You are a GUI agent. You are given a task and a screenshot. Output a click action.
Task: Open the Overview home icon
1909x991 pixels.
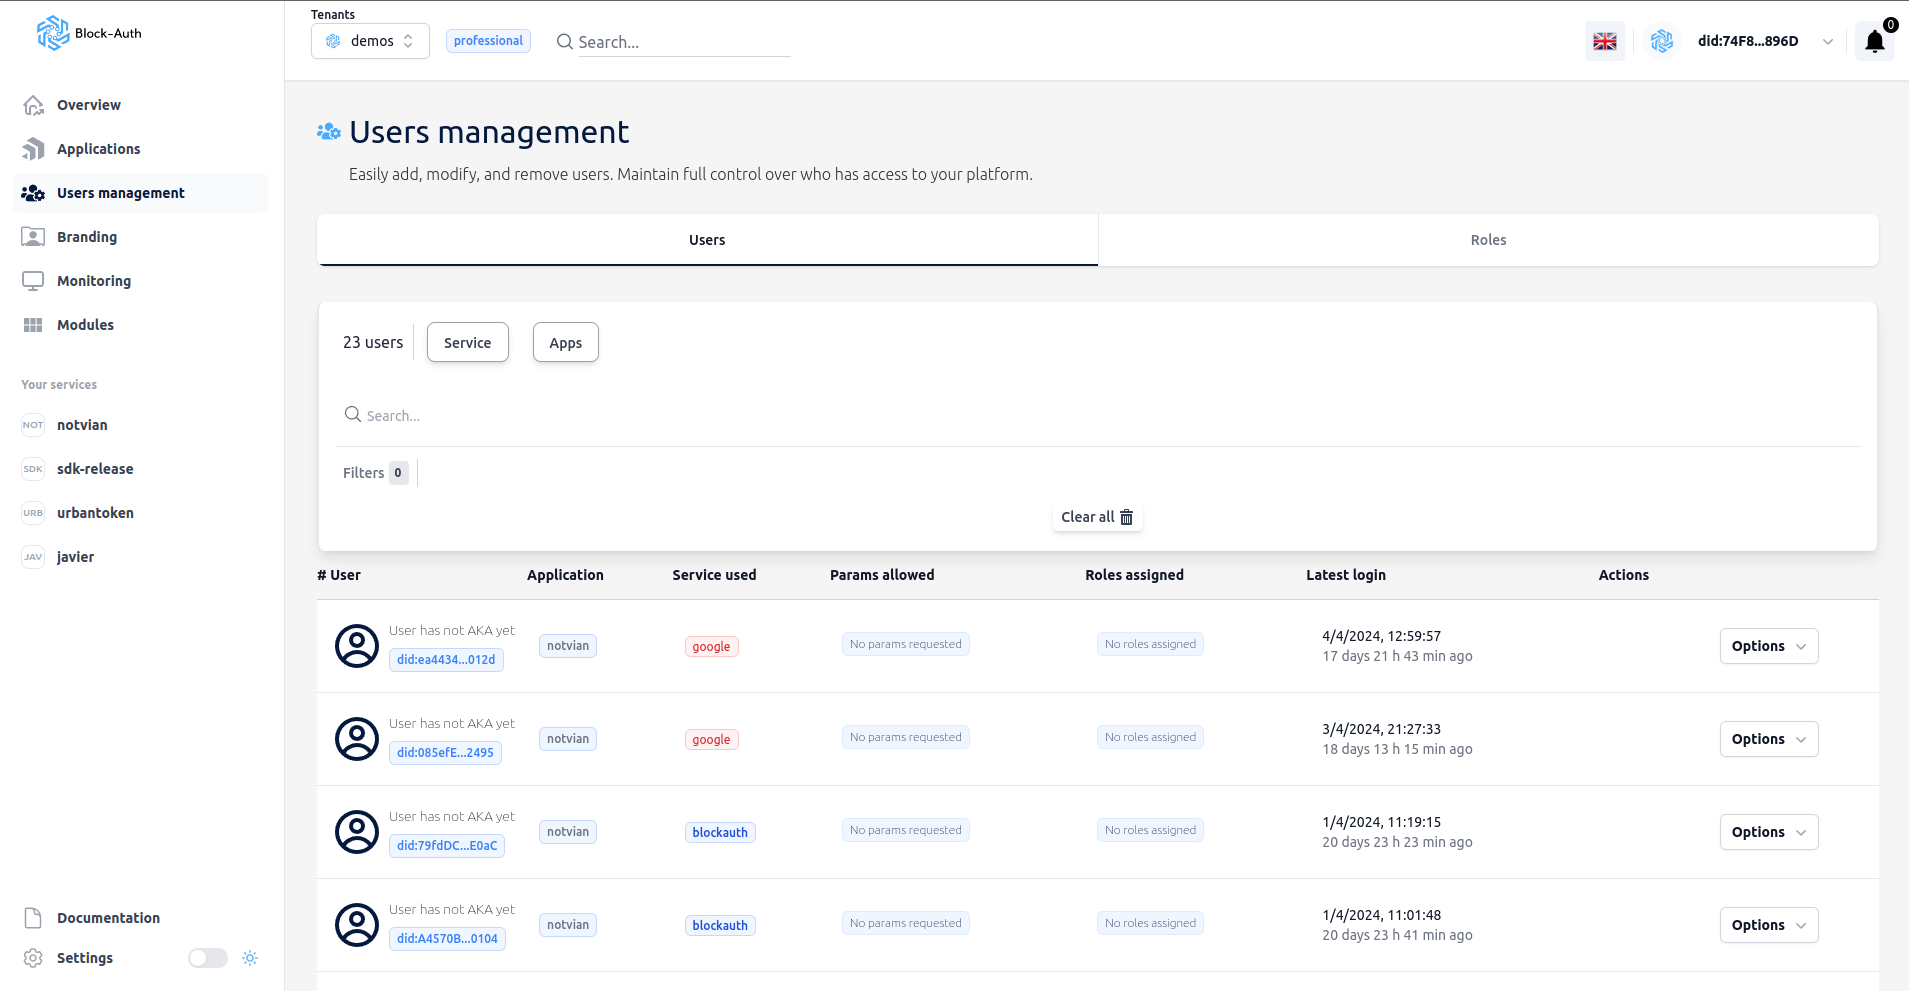tap(33, 105)
